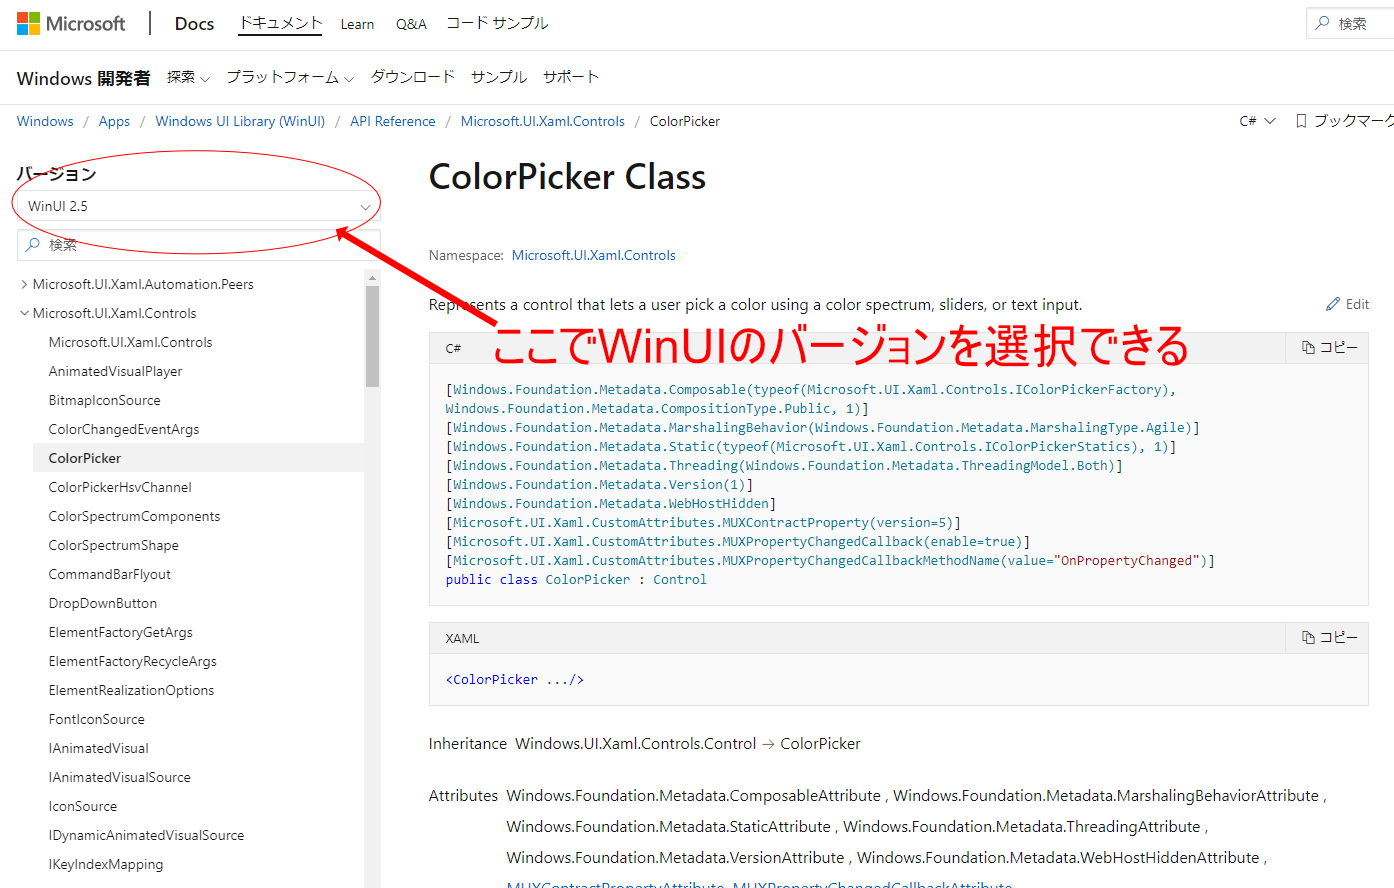
Task: Go to Windows UI Library (WinUI) breadcrumb
Action: pyautogui.click(x=240, y=121)
